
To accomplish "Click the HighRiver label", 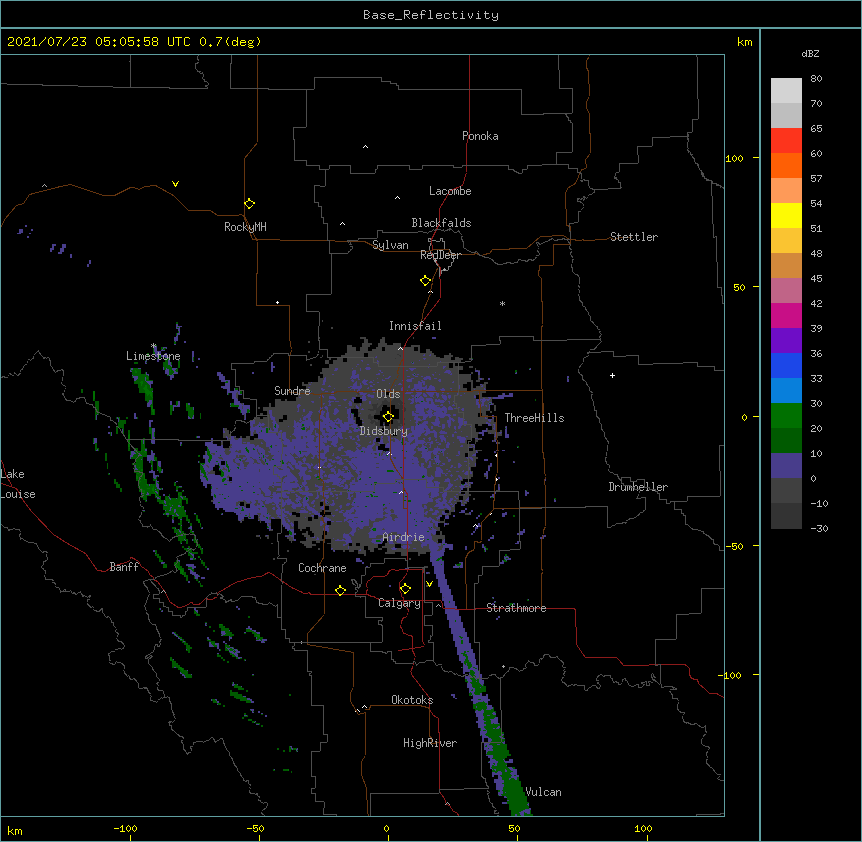I will point(430,743).
